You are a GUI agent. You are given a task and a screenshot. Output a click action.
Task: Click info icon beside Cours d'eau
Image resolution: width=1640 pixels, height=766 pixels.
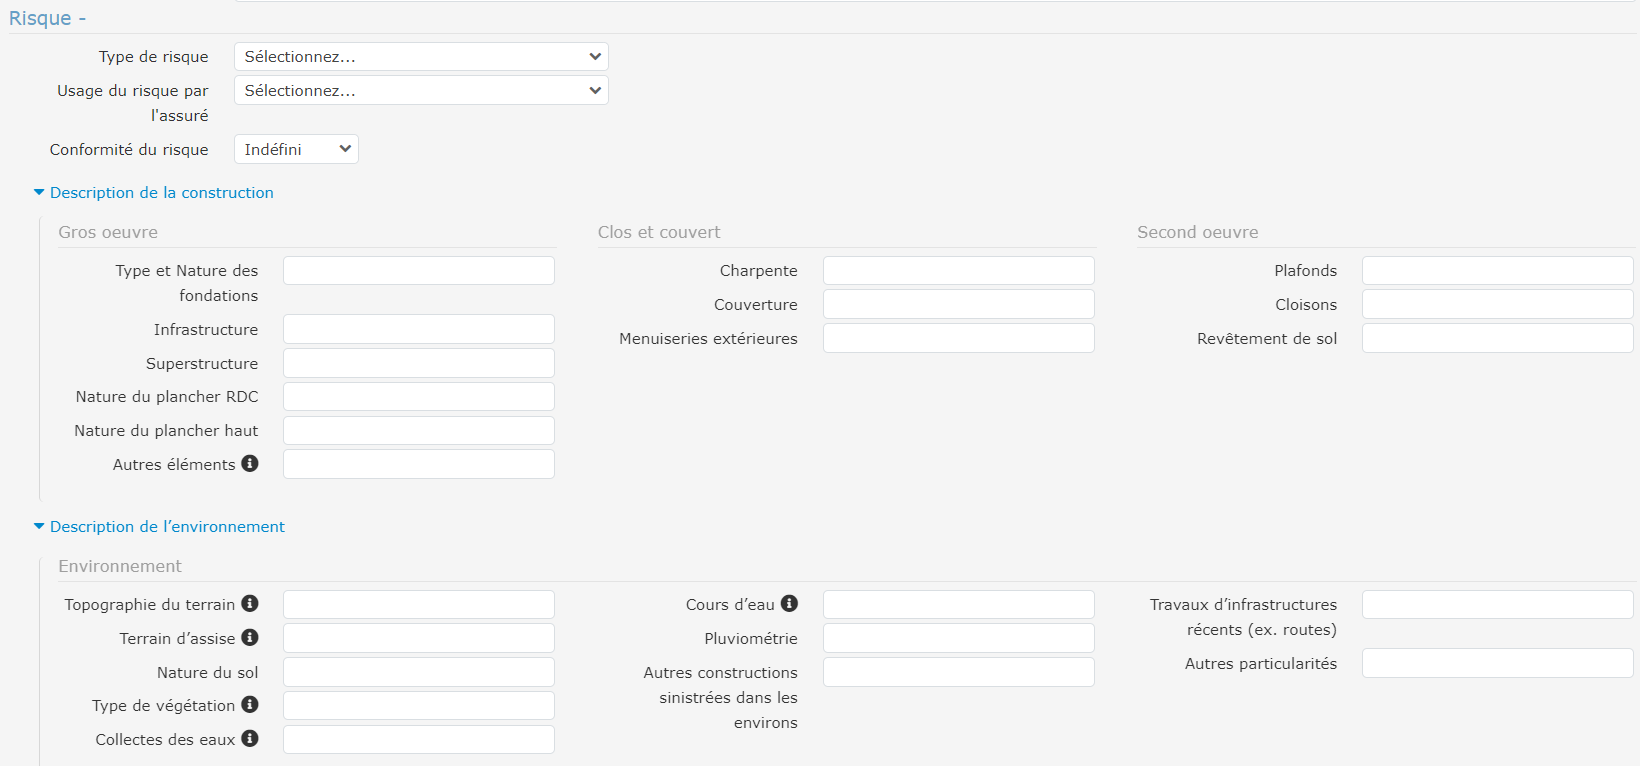click(x=789, y=604)
